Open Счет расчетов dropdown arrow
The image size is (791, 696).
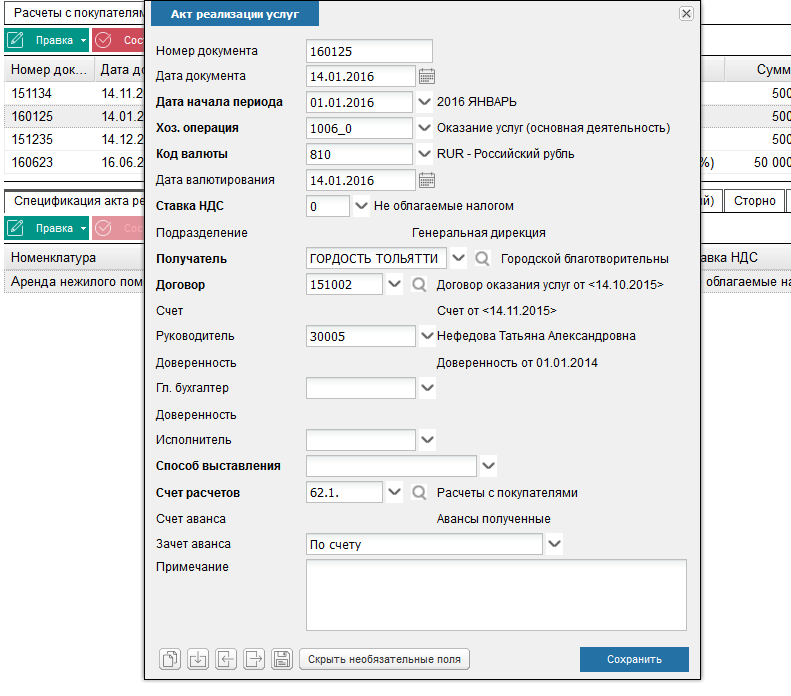tap(394, 492)
